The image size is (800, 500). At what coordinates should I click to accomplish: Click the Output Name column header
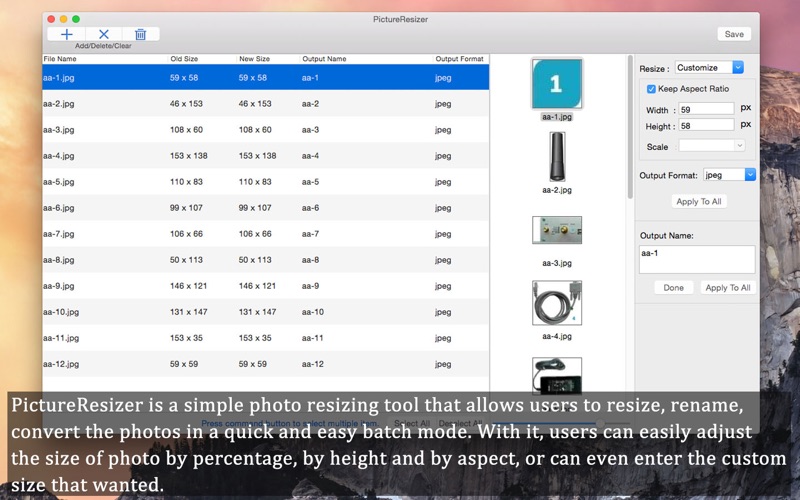tap(324, 59)
